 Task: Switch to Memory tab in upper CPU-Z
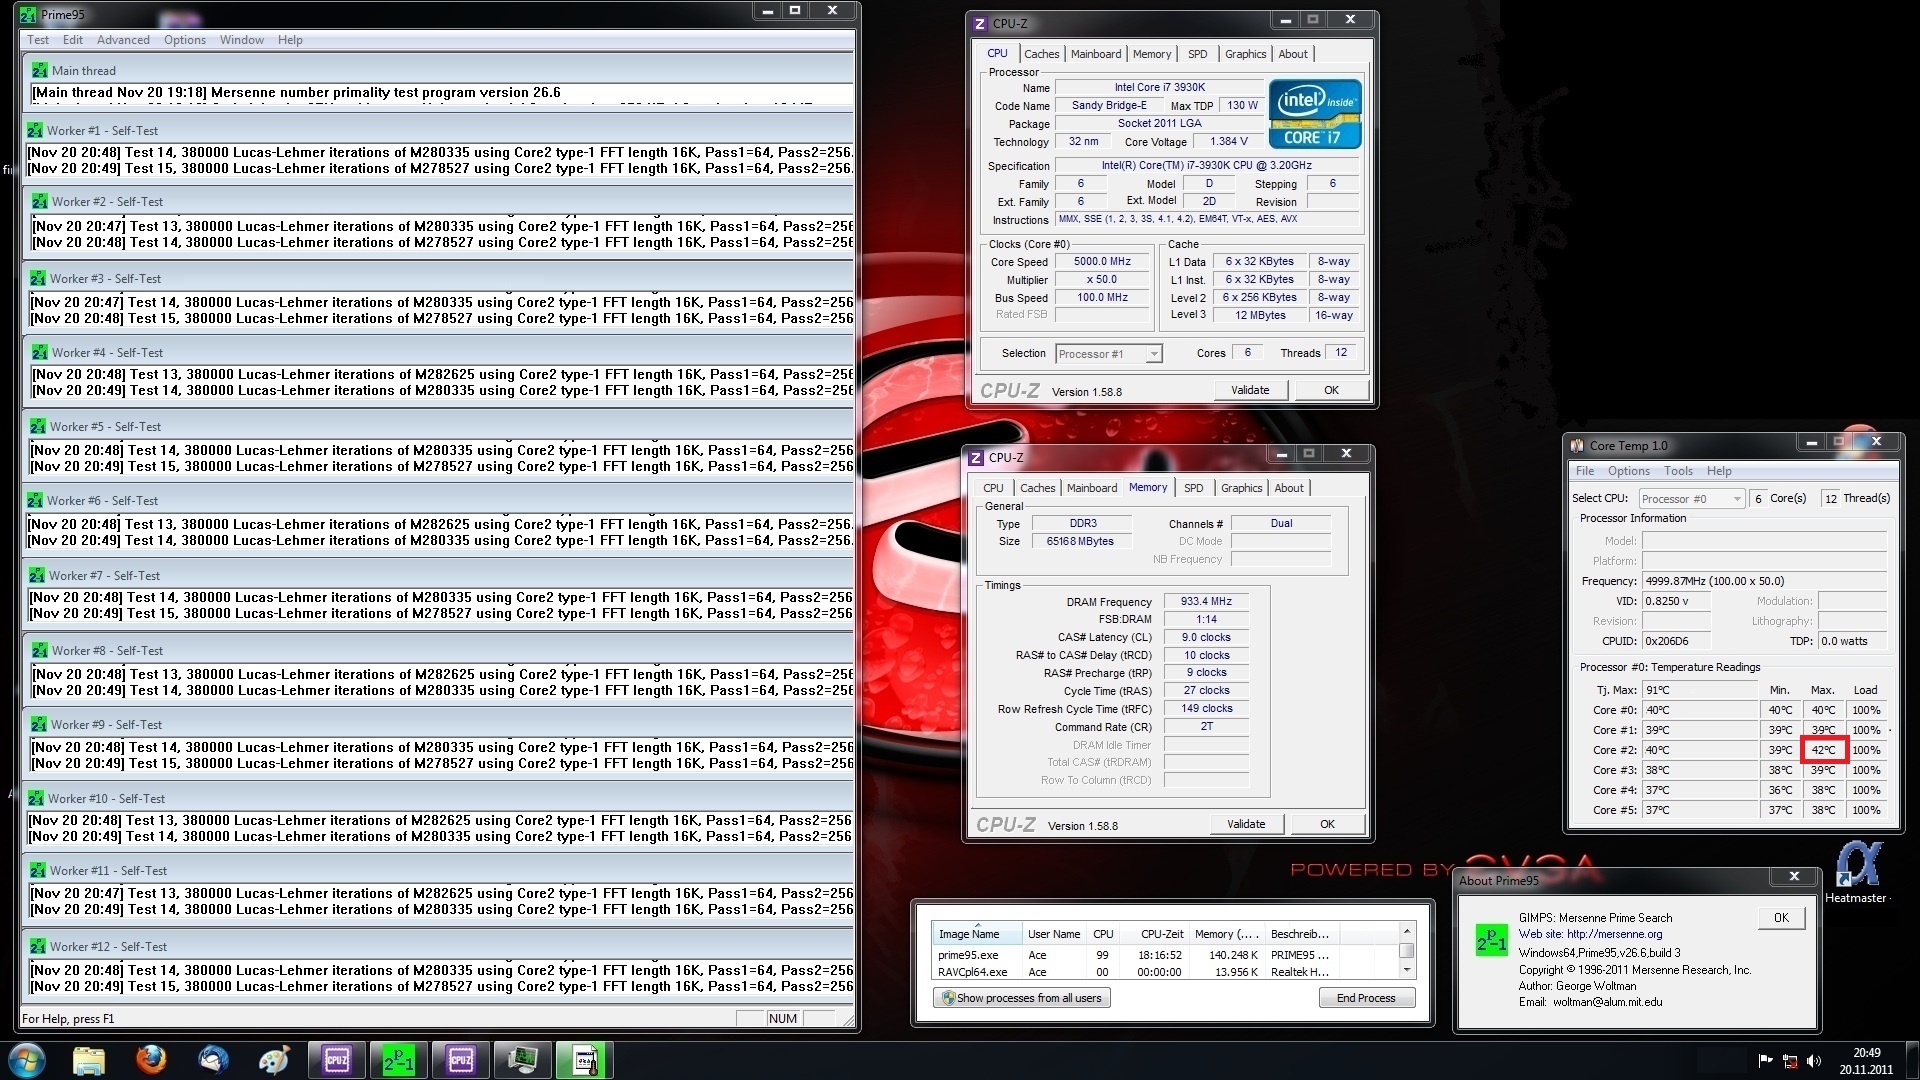click(1152, 54)
